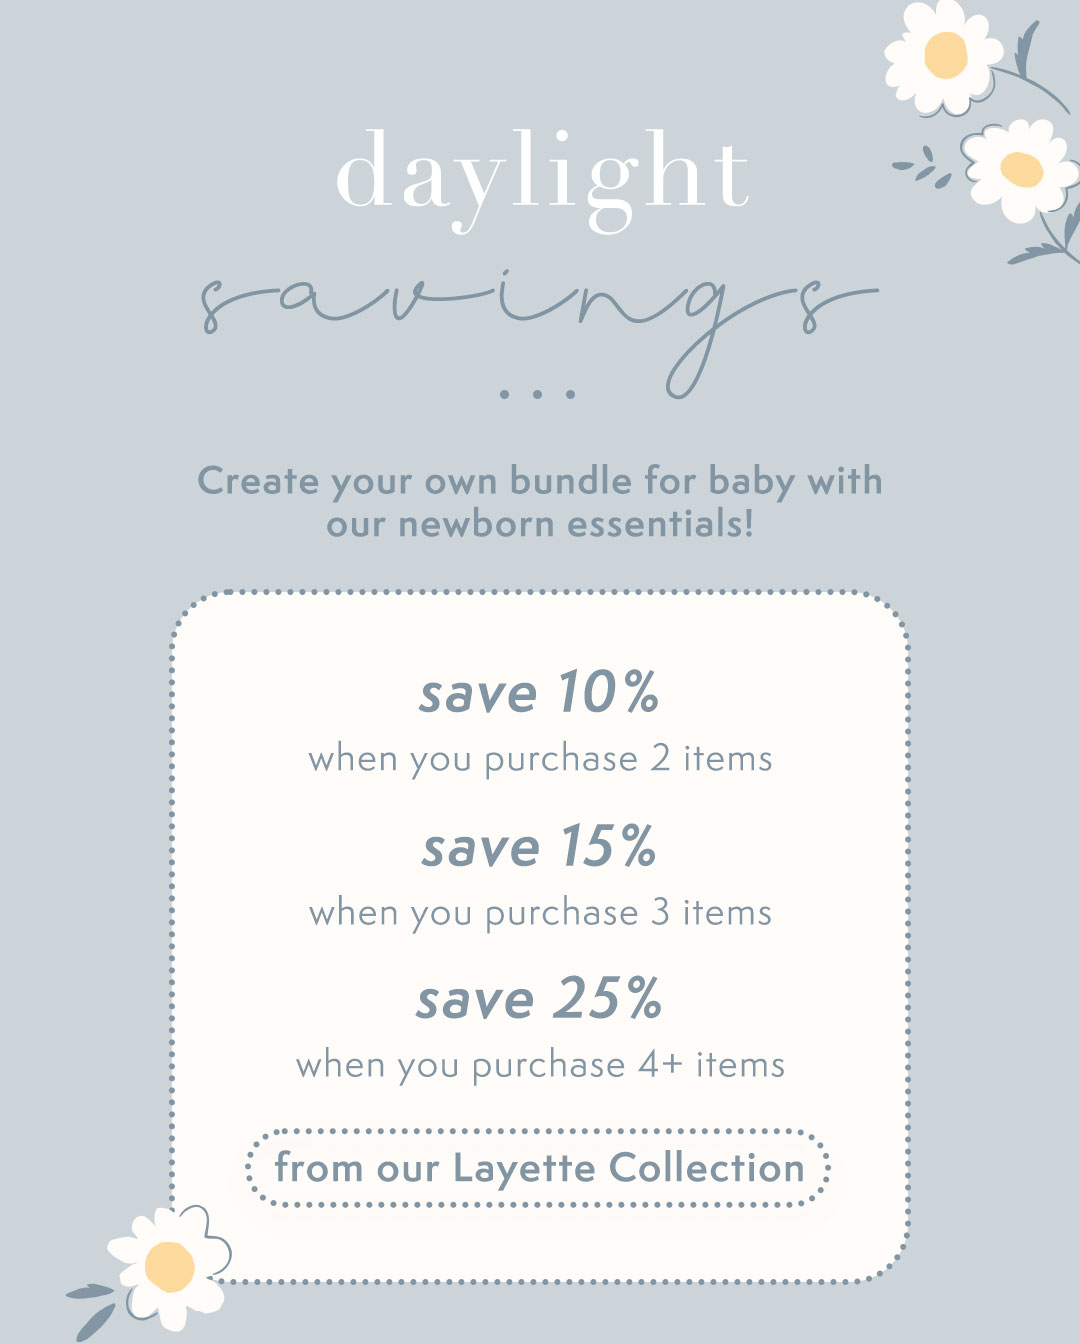Click 'our newborn essentials!' text line
The height and width of the screenshot is (1343, 1080).
[540, 524]
